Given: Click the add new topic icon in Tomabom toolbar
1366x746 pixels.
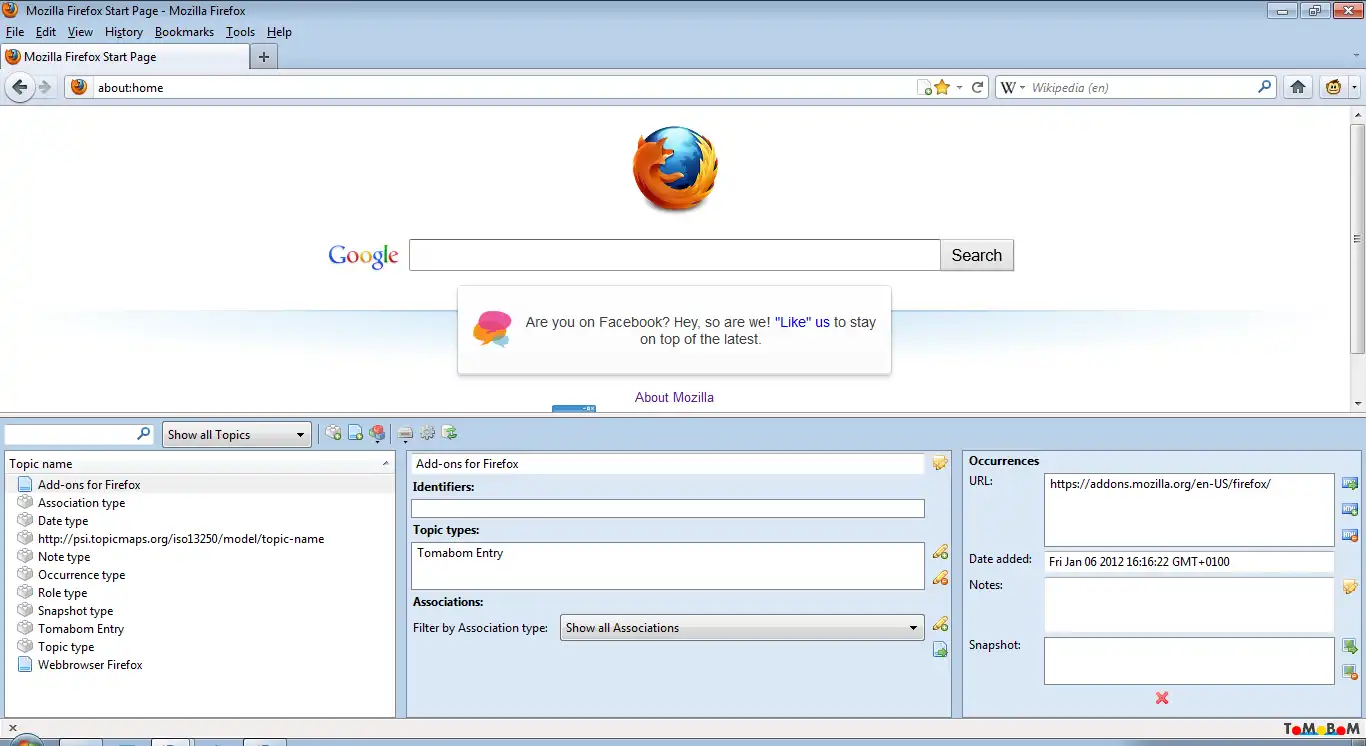Looking at the screenshot, I should pyautogui.click(x=333, y=433).
